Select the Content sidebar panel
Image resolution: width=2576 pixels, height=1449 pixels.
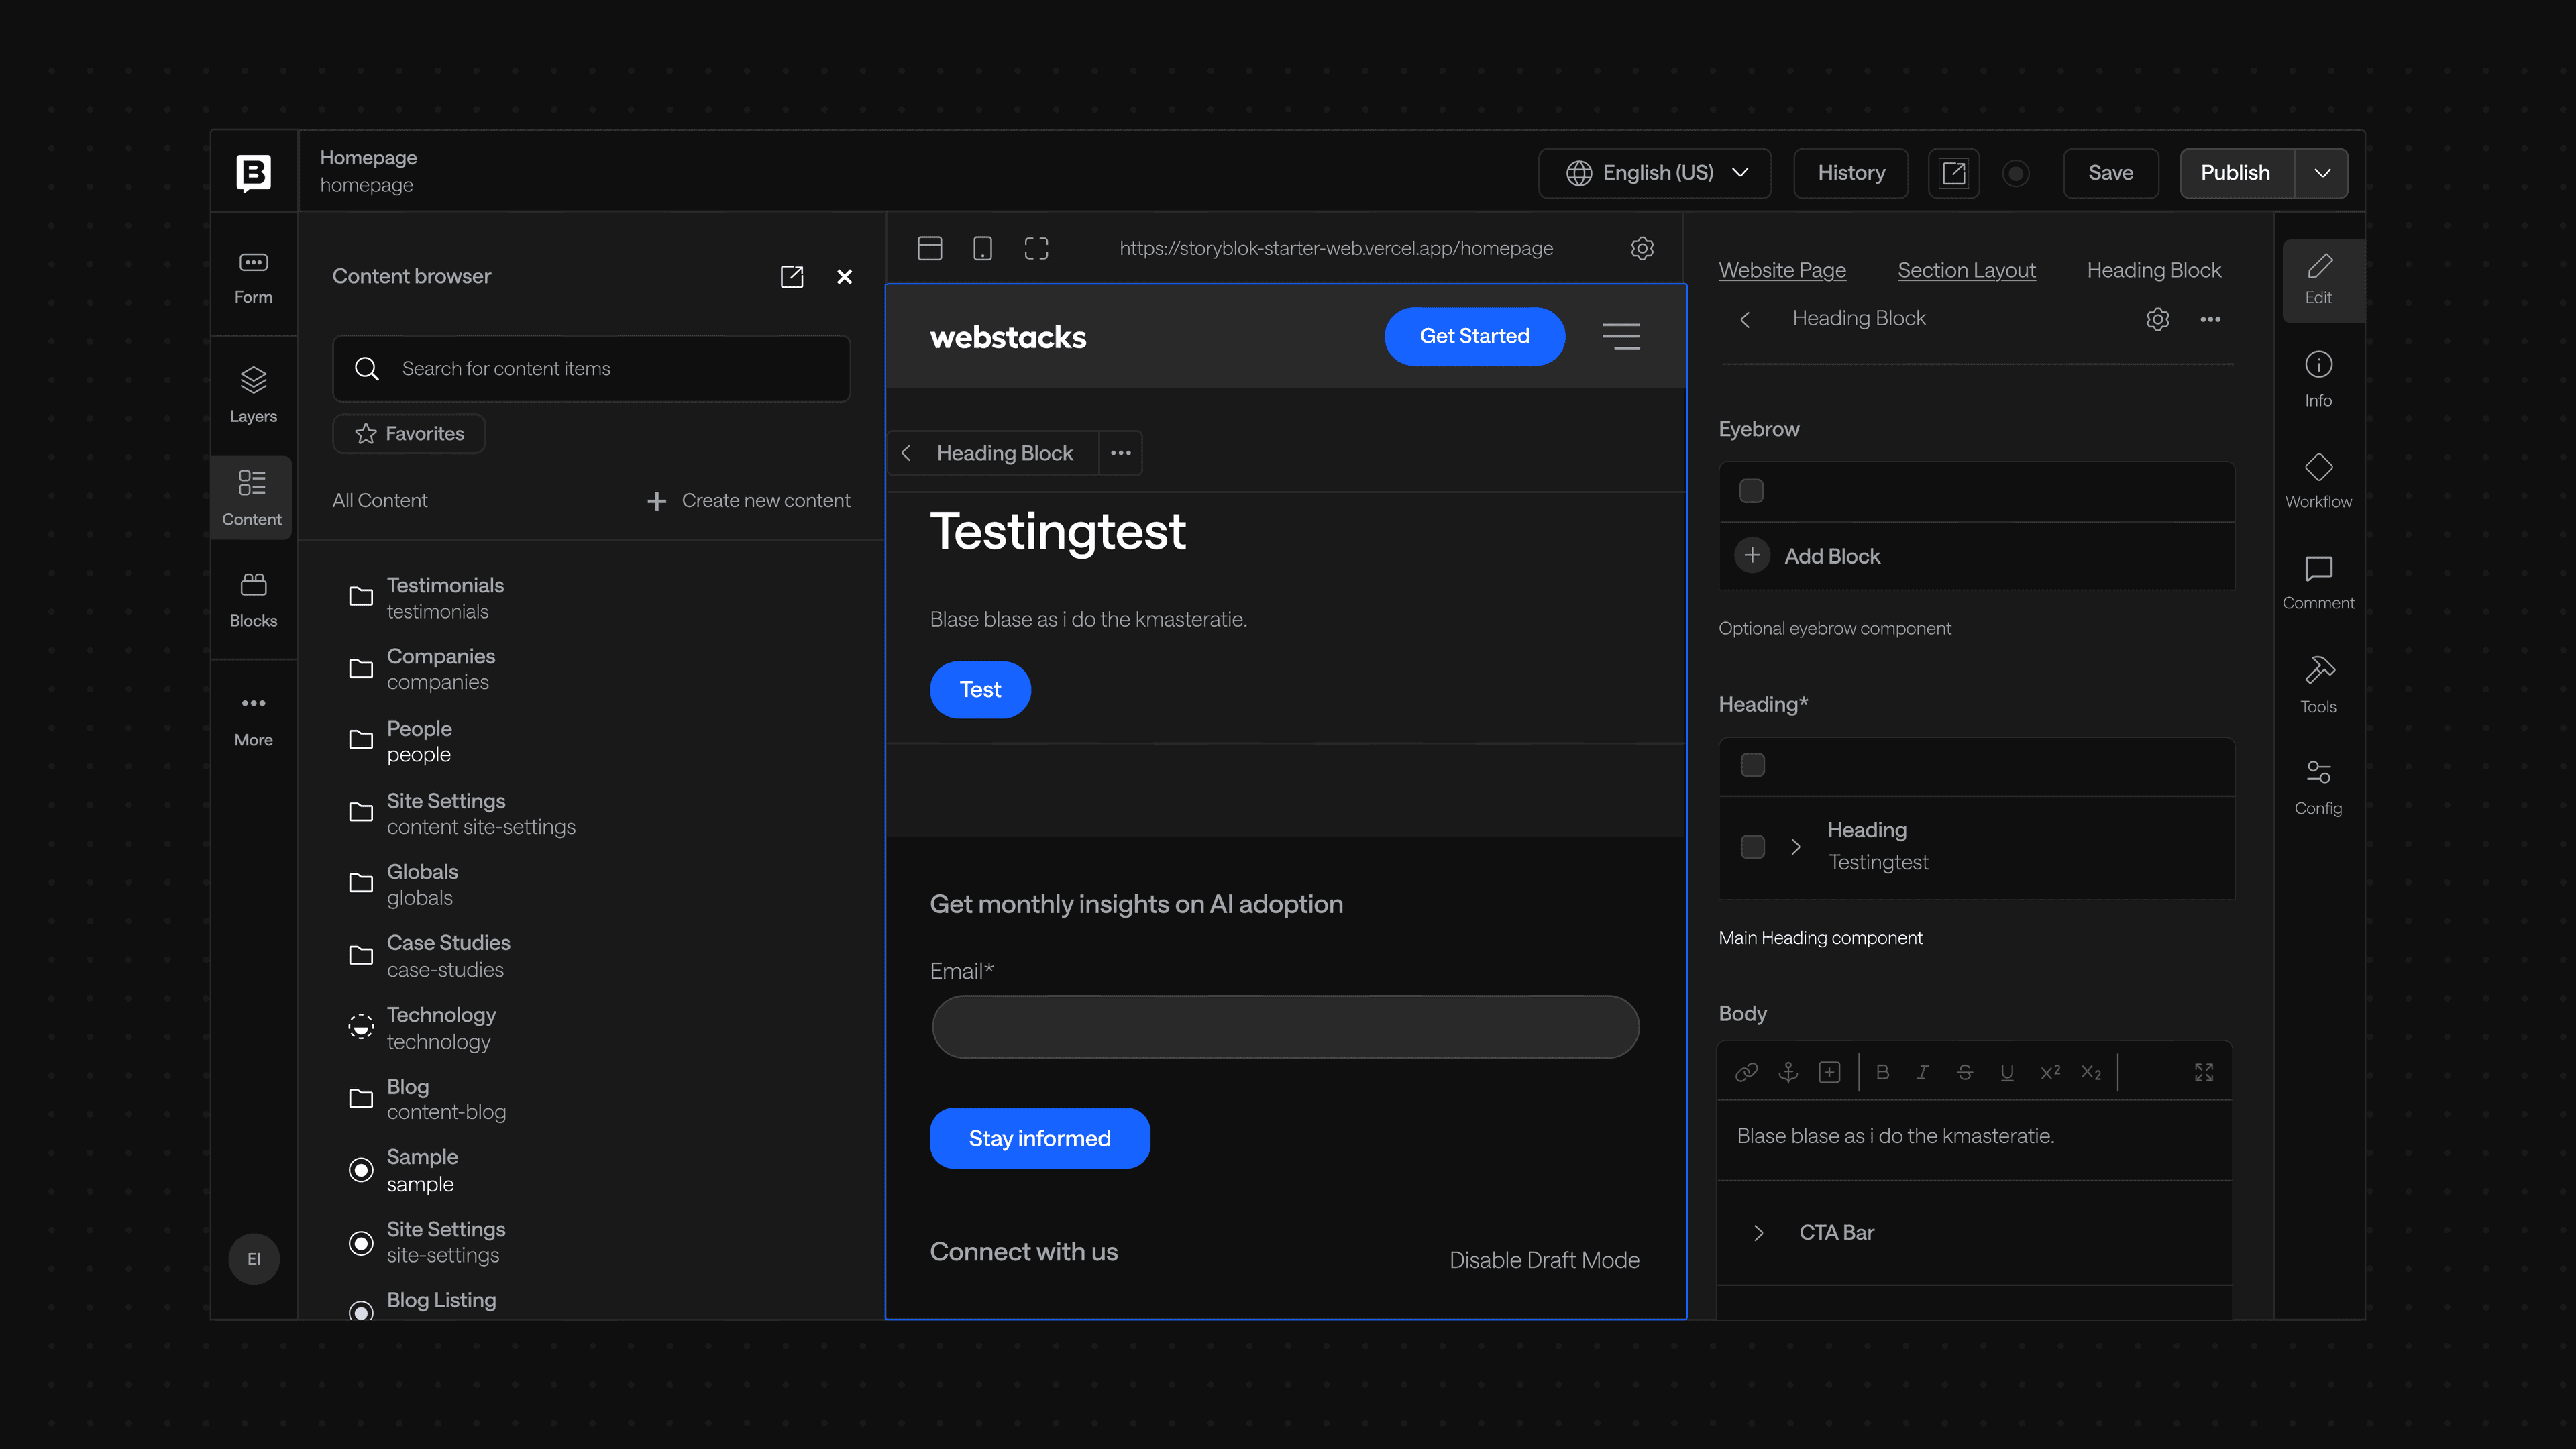pyautogui.click(x=252, y=497)
